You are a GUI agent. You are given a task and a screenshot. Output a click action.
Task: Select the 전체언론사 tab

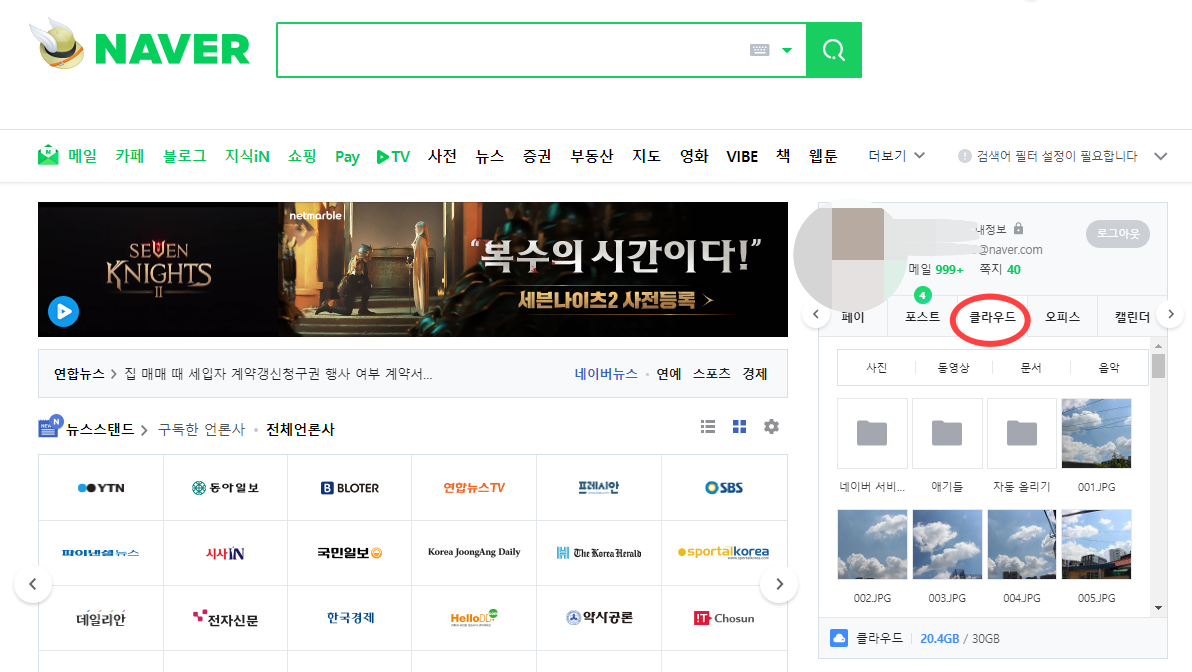(300, 430)
